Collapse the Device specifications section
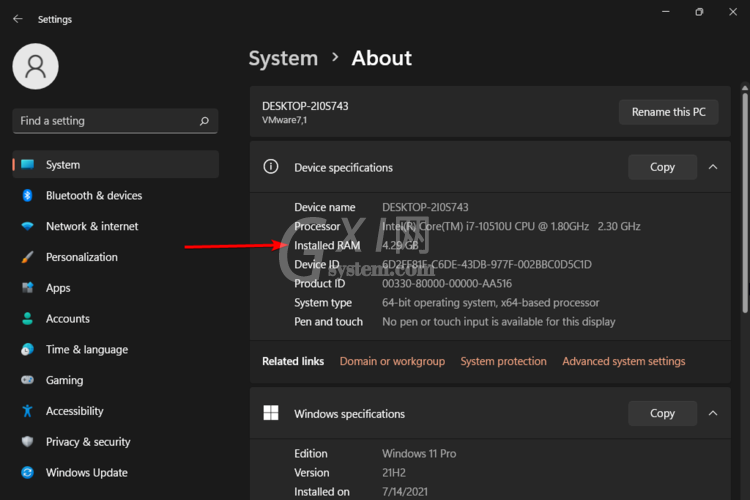Viewport: 750px width, 500px height. [x=713, y=167]
